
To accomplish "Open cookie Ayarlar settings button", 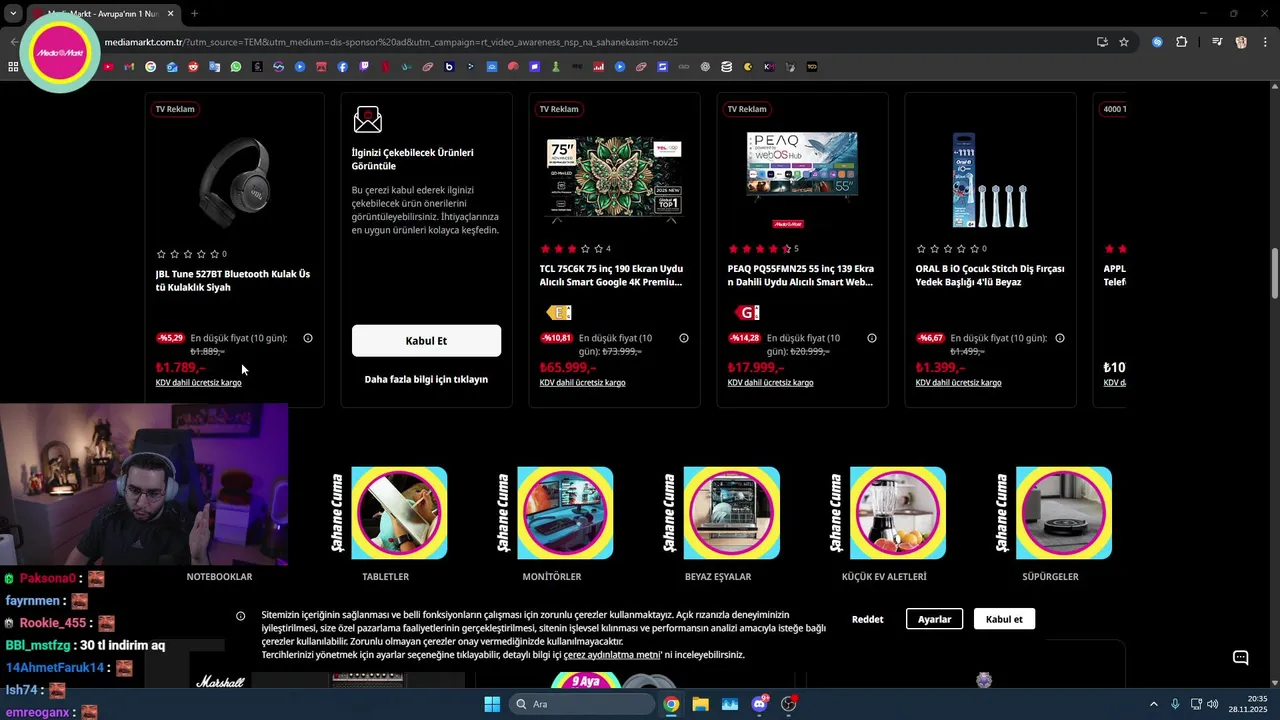I will [935, 619].
